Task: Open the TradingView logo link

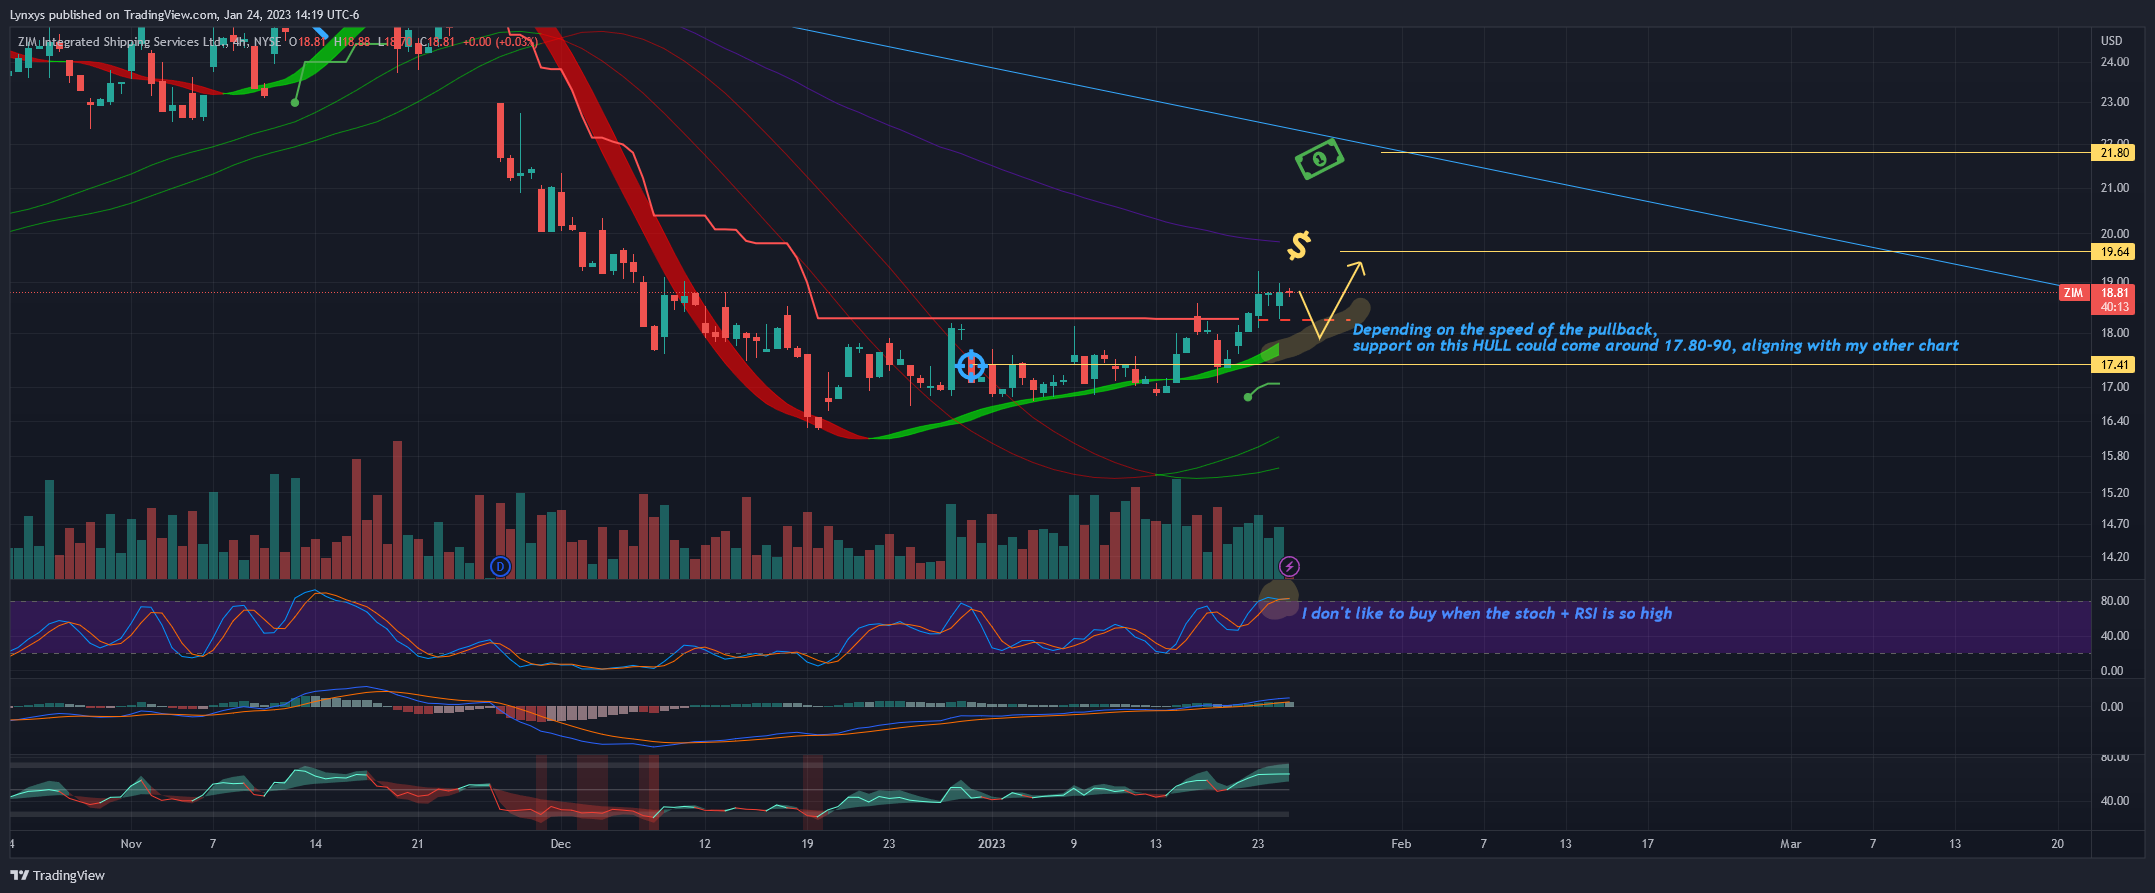Action: pos(57,875)
